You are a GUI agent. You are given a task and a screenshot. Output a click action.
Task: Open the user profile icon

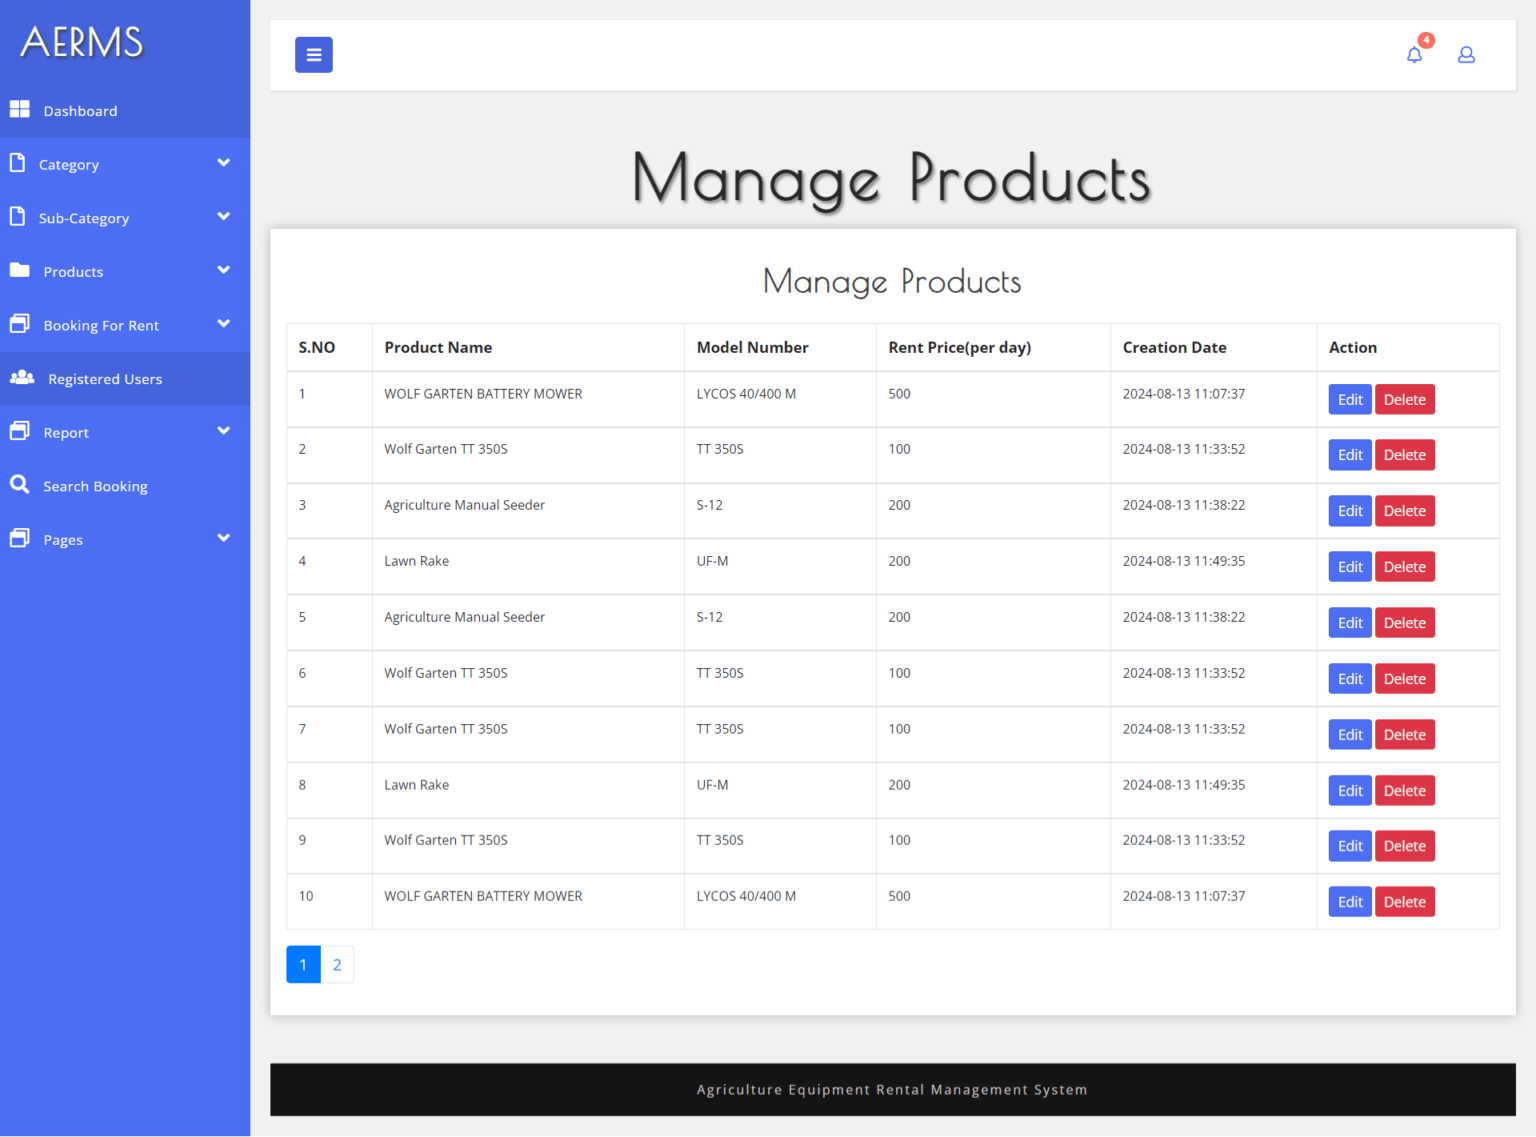tap(1466, 55)
